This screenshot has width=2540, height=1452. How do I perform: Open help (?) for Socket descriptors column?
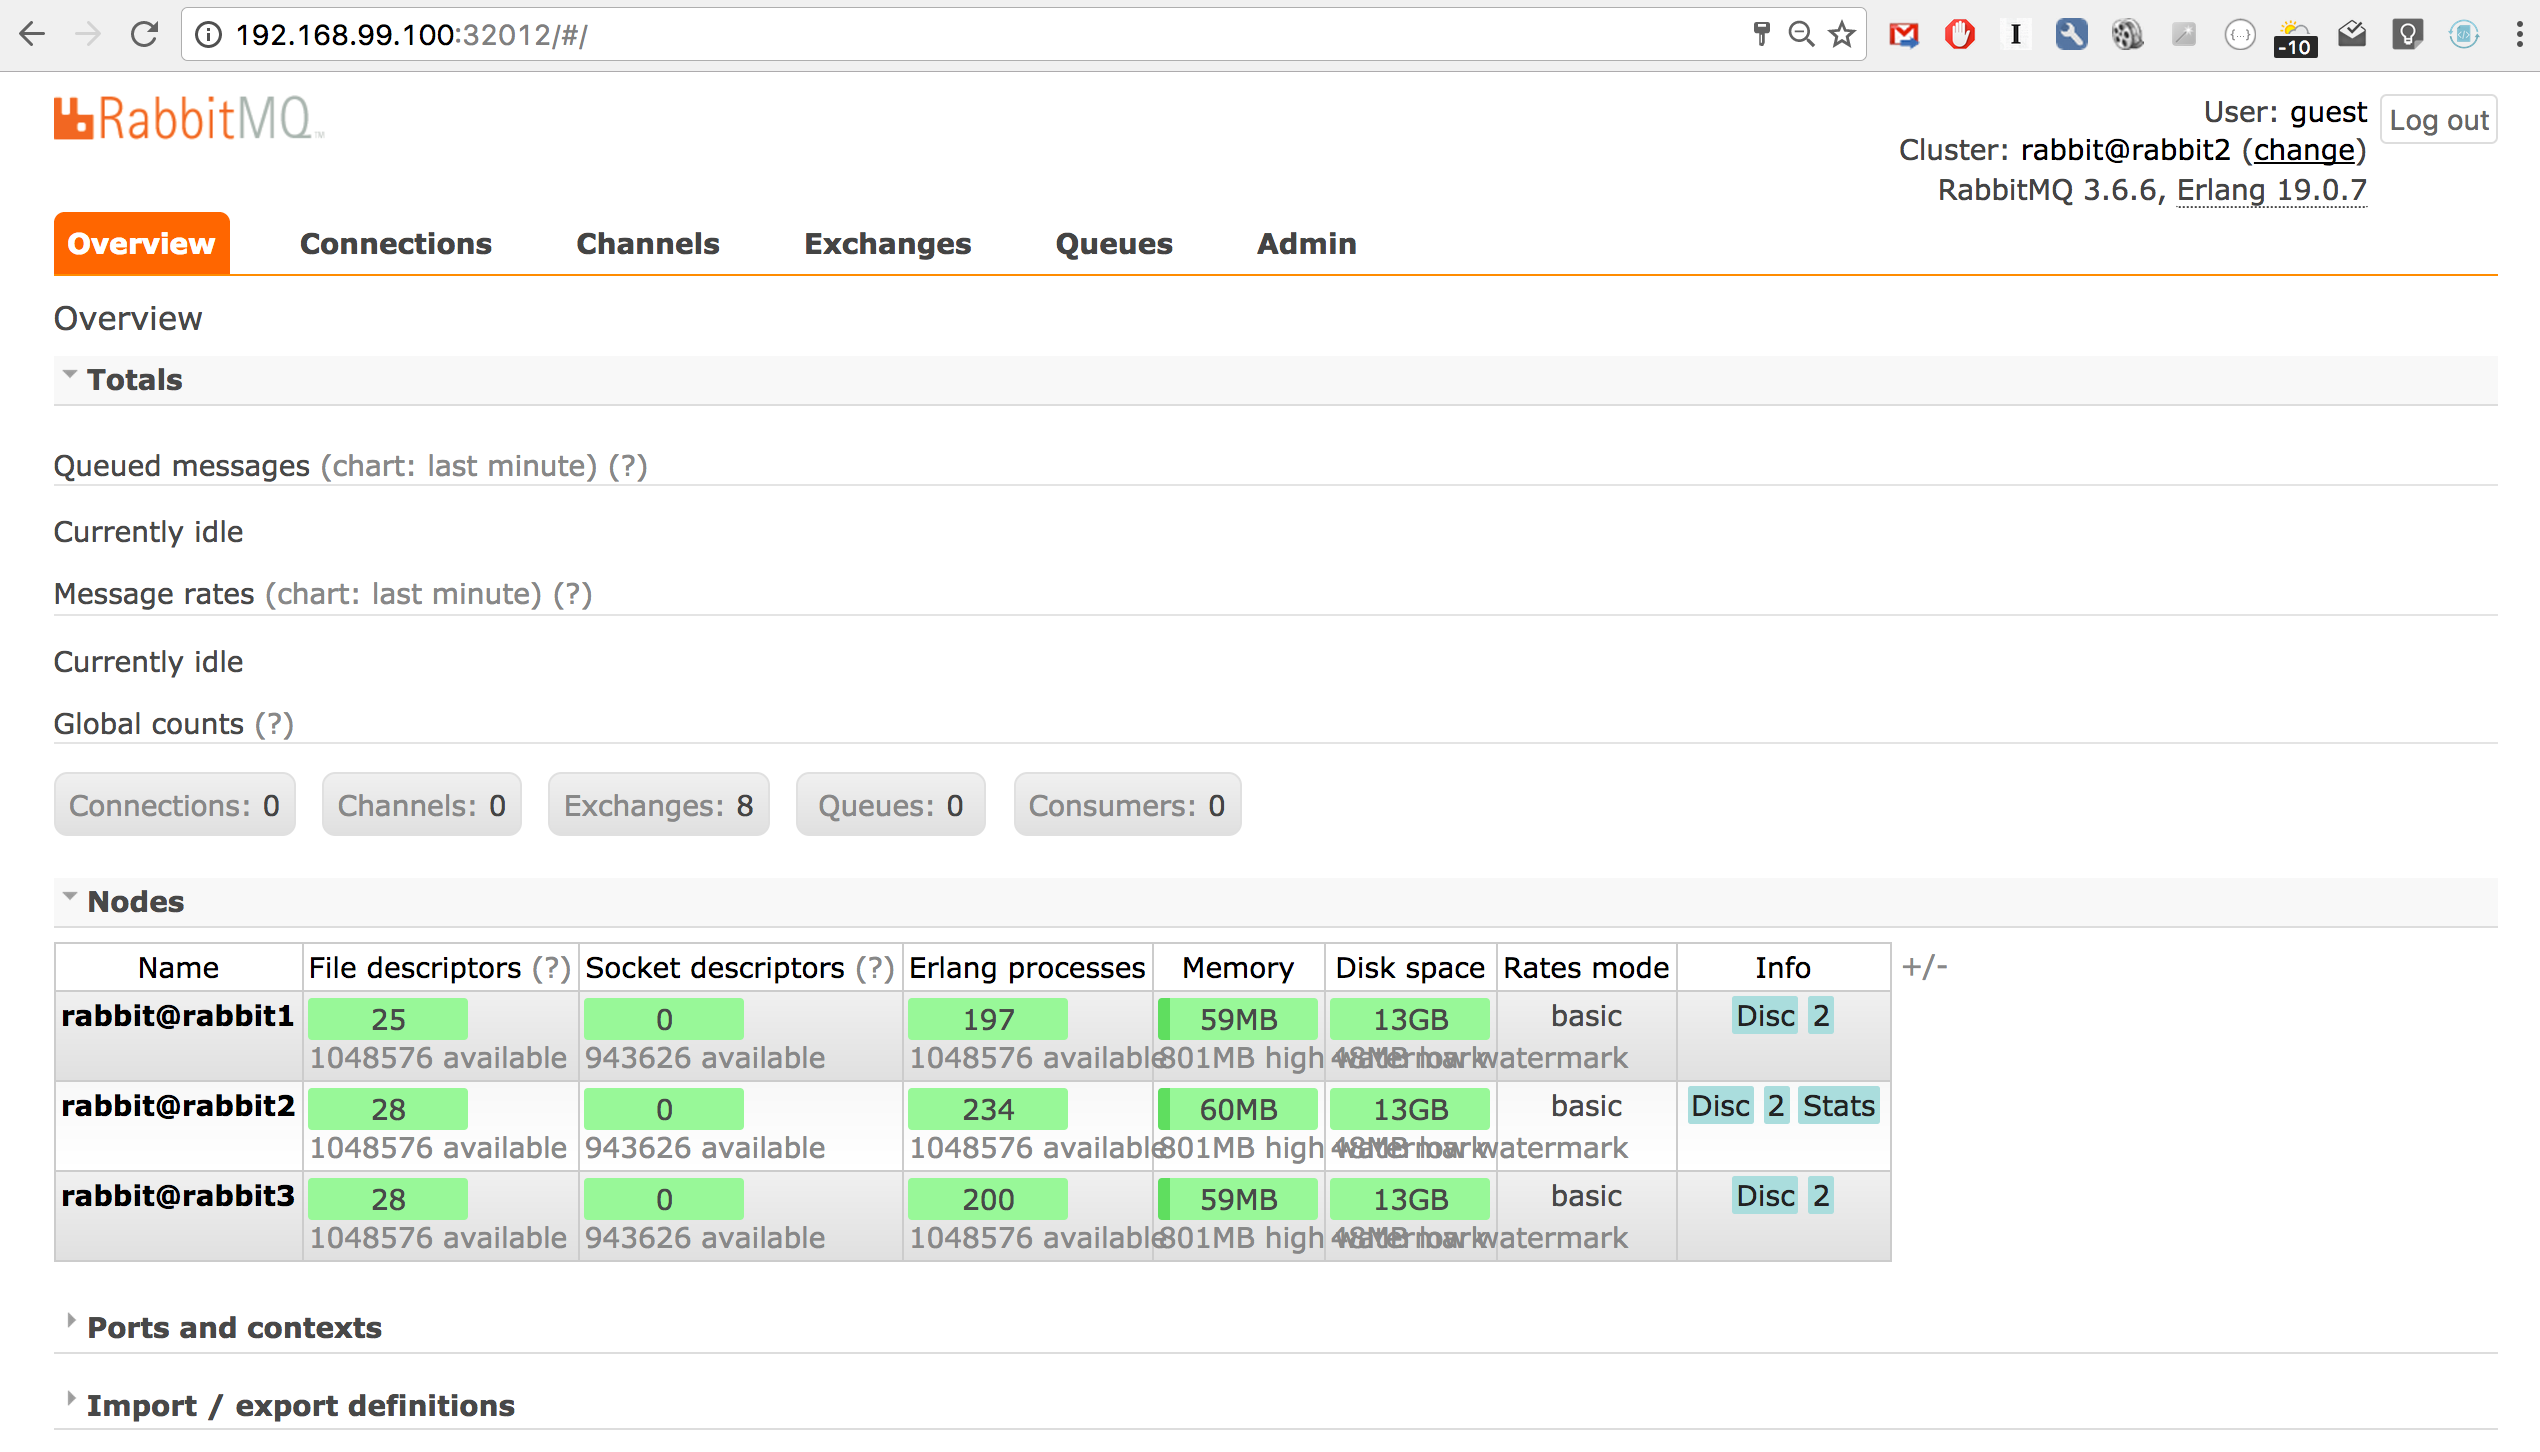click(x=875, y=968)
